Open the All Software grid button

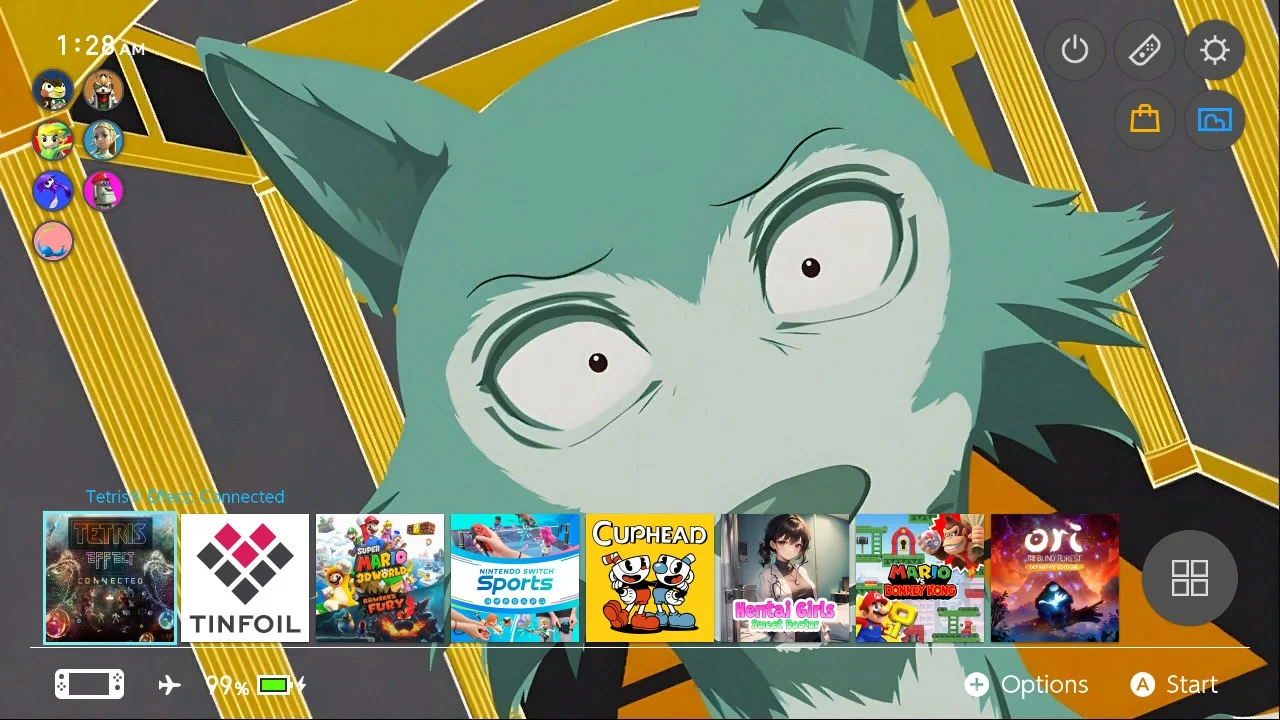pos(1190,578)
